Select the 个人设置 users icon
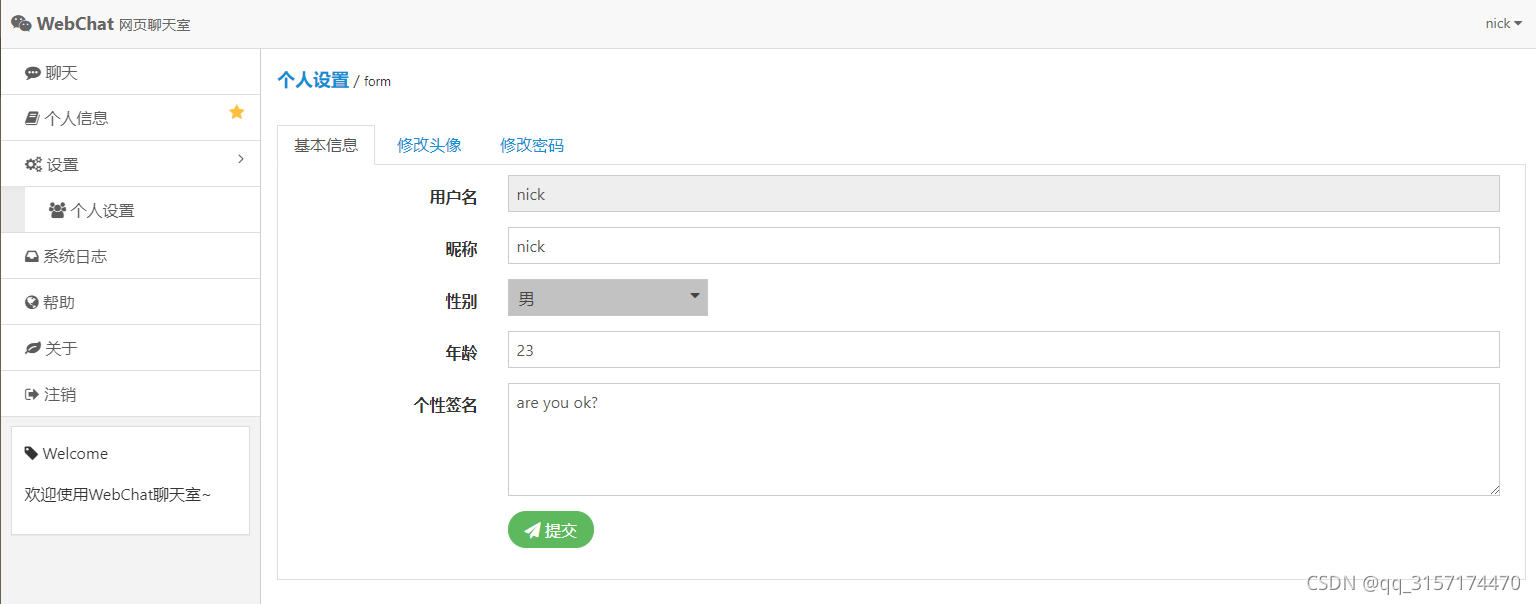The image size is (1536, 604). pyautogui.click(x=57, y=210)
